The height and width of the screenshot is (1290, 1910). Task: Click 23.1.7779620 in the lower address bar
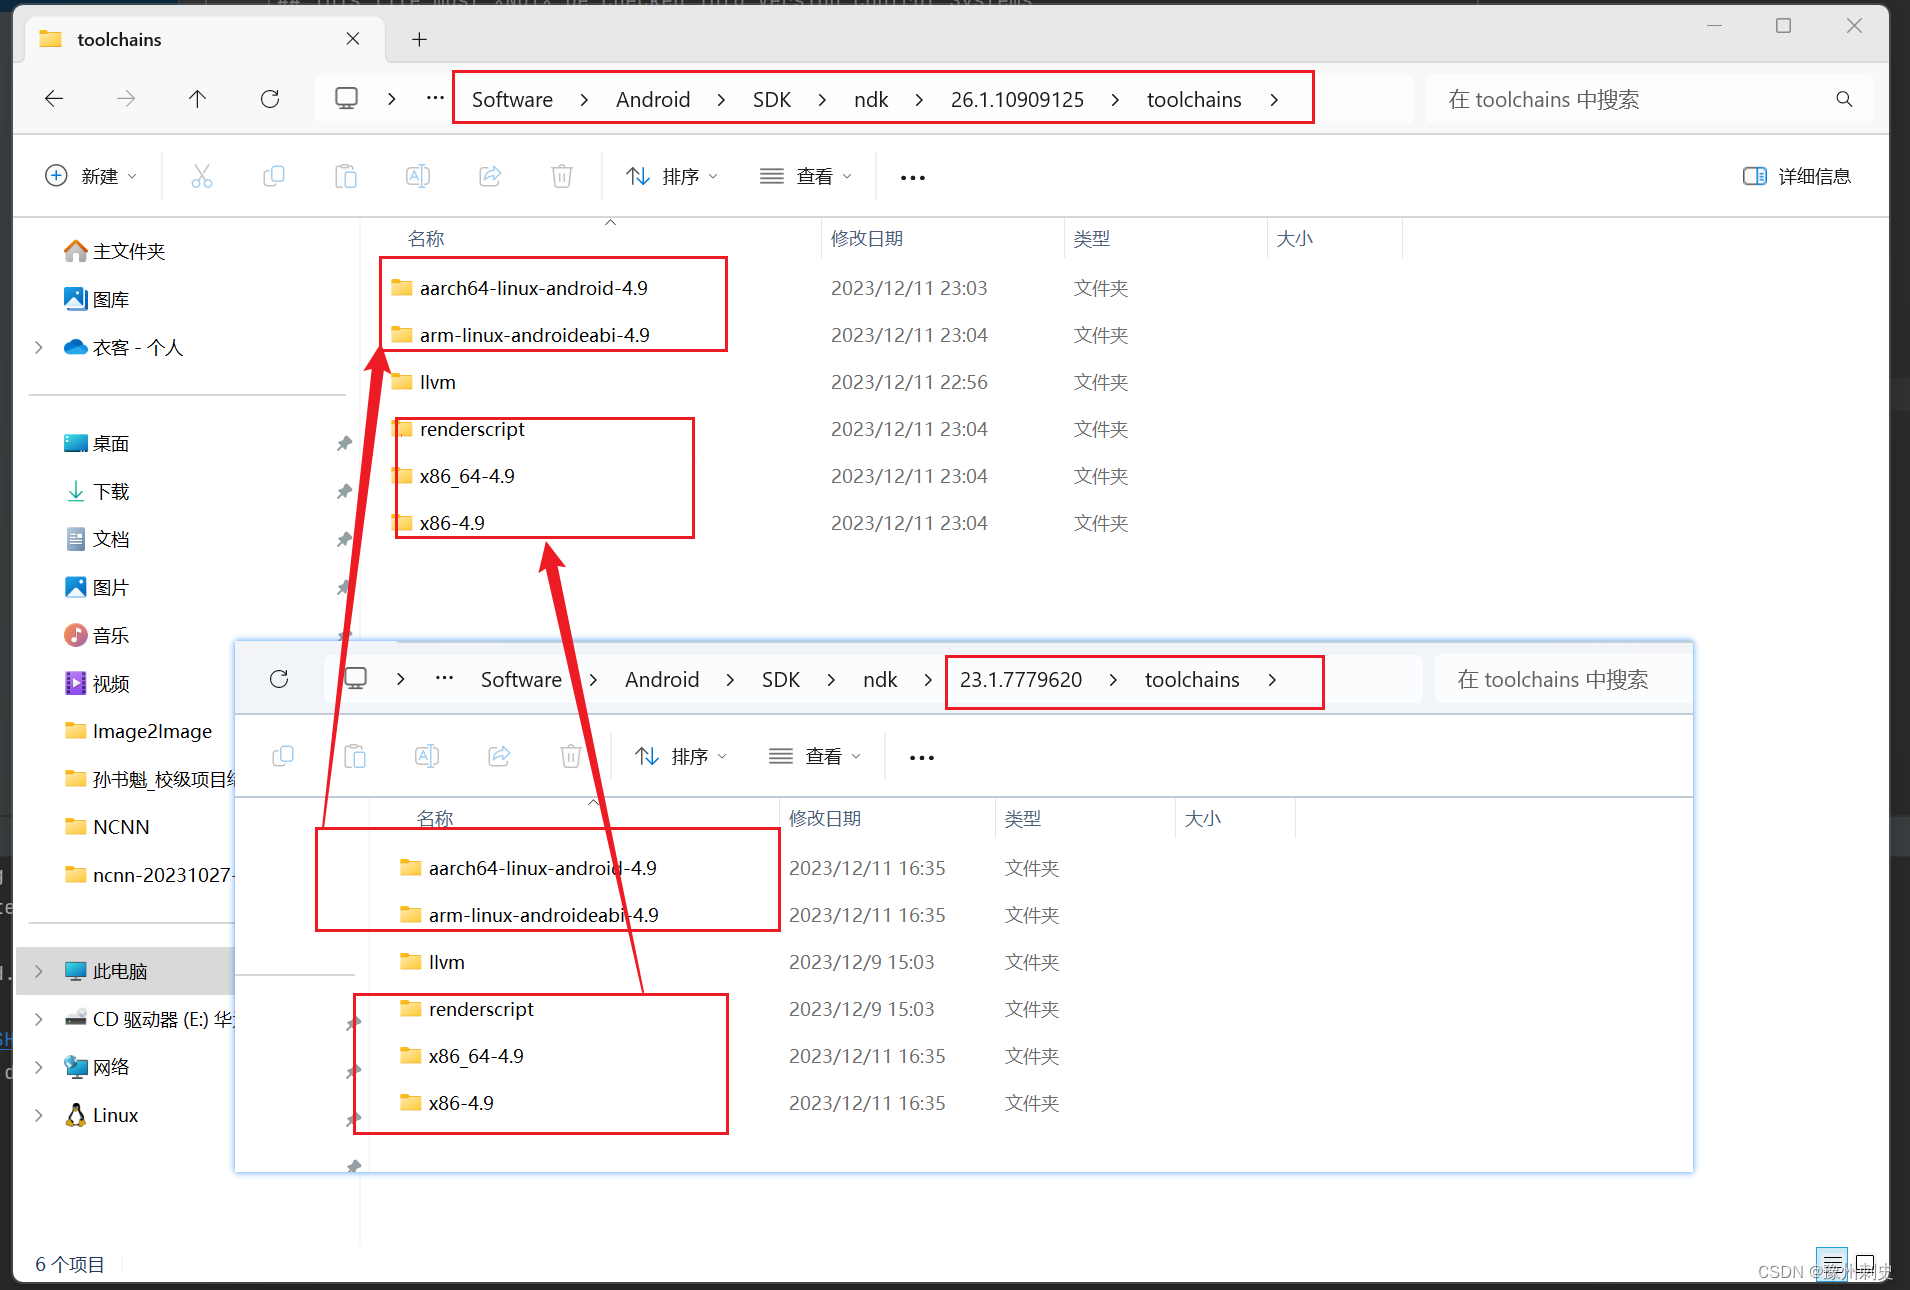tap(1021, 679)
